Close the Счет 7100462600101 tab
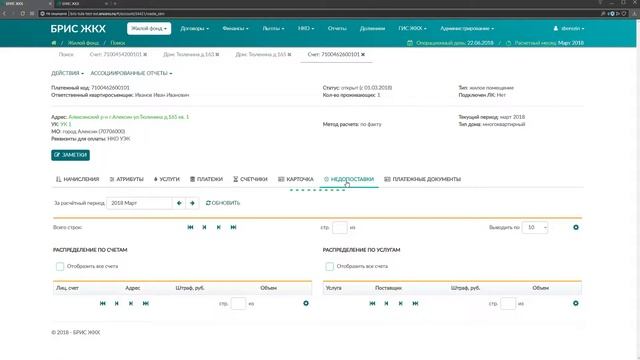This screenshot has height=360, width=640. pyautogui.click(x=363, y=54)
